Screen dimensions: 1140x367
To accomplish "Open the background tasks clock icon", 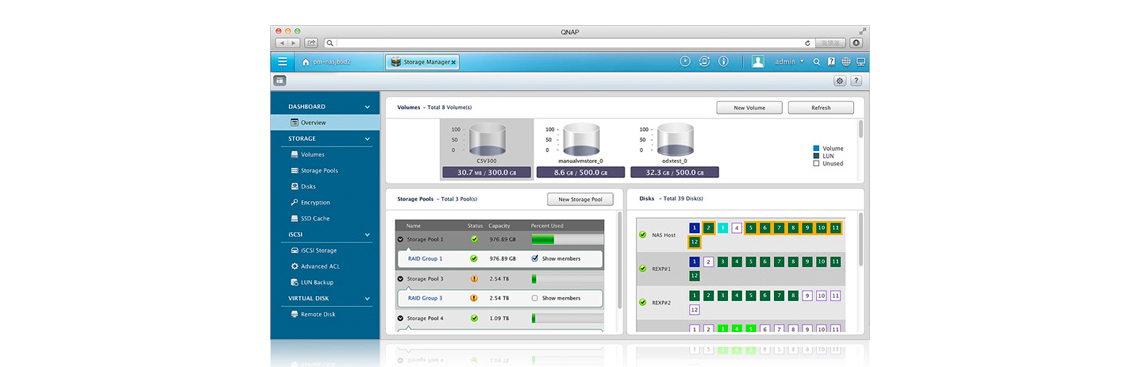I will click(685, 62).
